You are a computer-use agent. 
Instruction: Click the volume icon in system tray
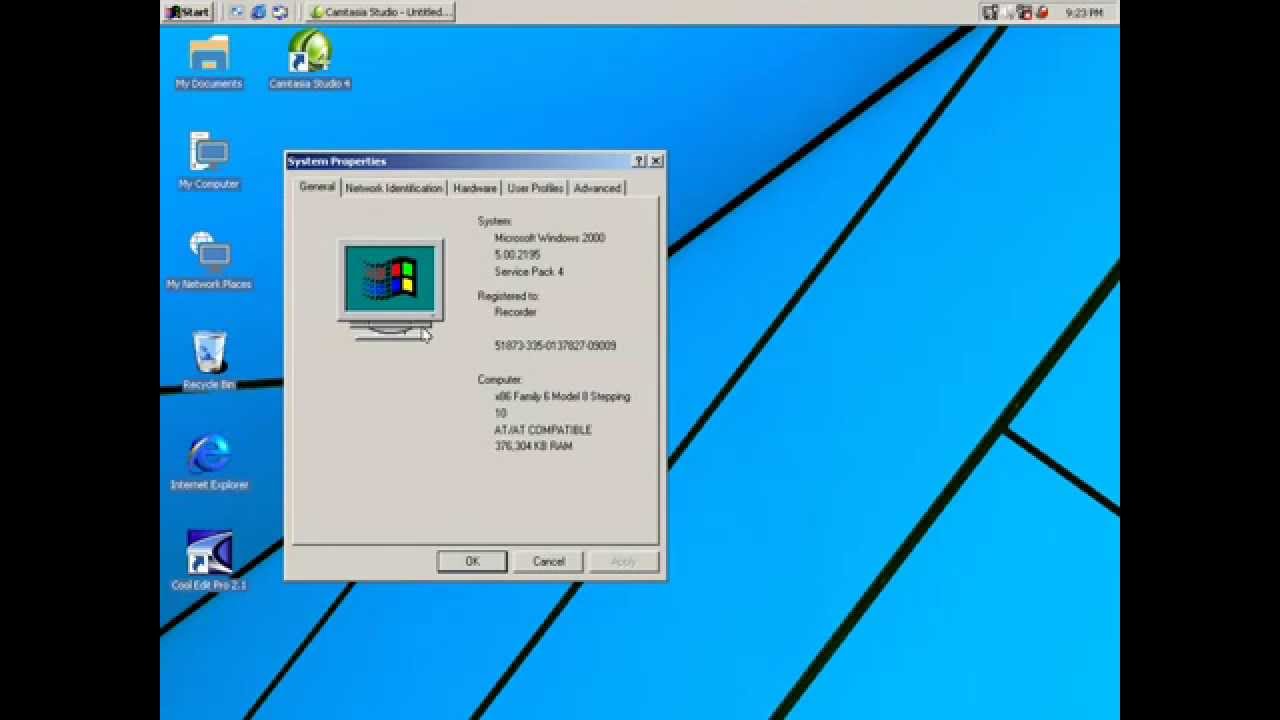point(1010,13)
